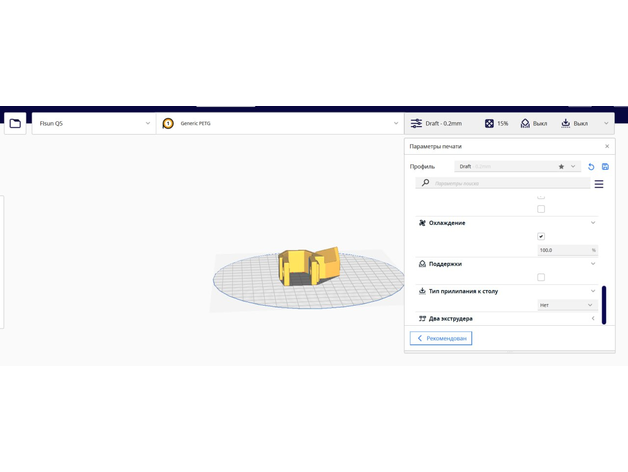The image size is (628, 472).
Task: Expand the Два экструдера section
Action: click(x=593, y=318)
